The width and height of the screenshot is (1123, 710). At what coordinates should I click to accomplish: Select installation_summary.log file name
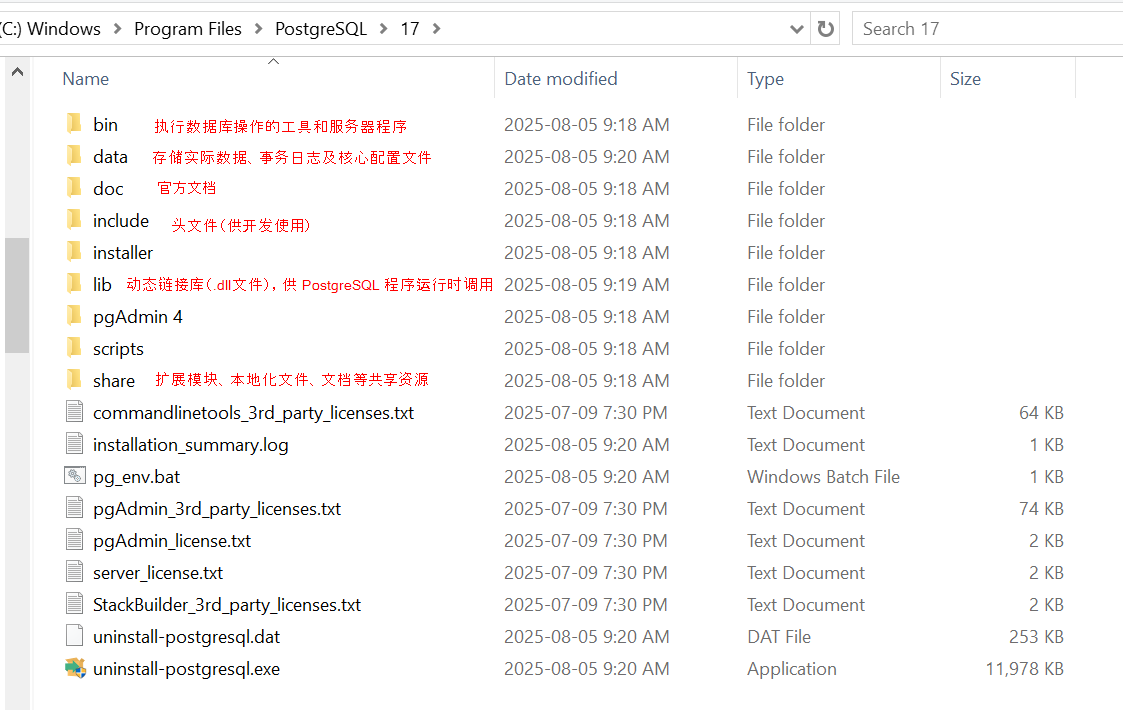(191, 445)
